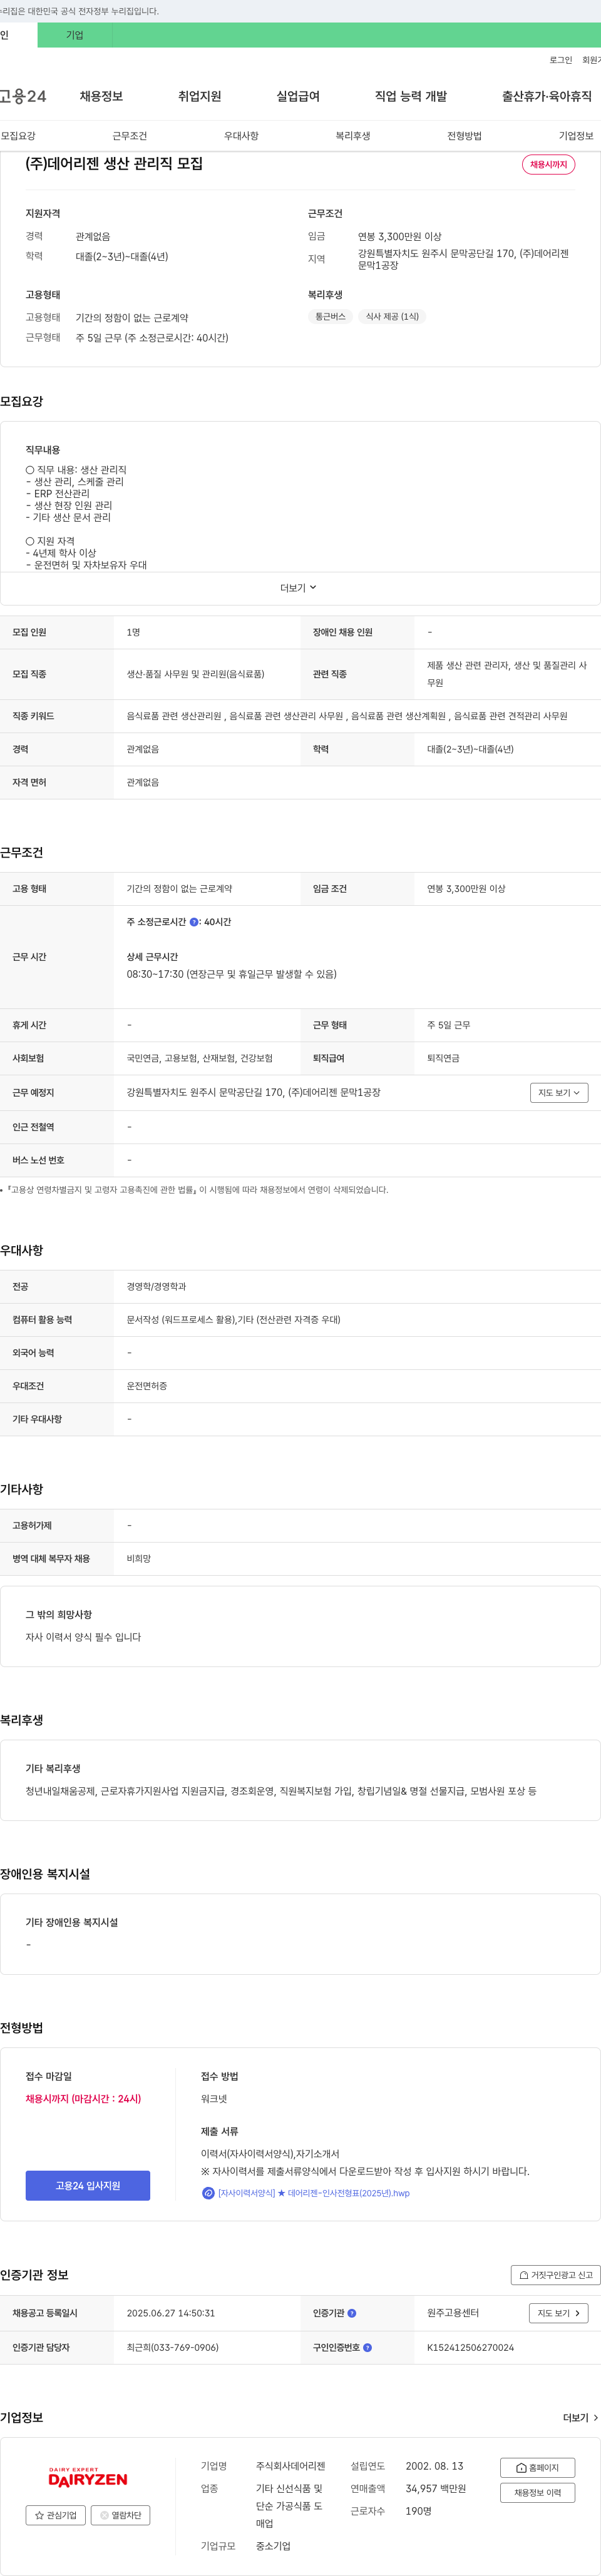
Task: Jump to the 모집요강 section tab
Action: pos(18,136)
